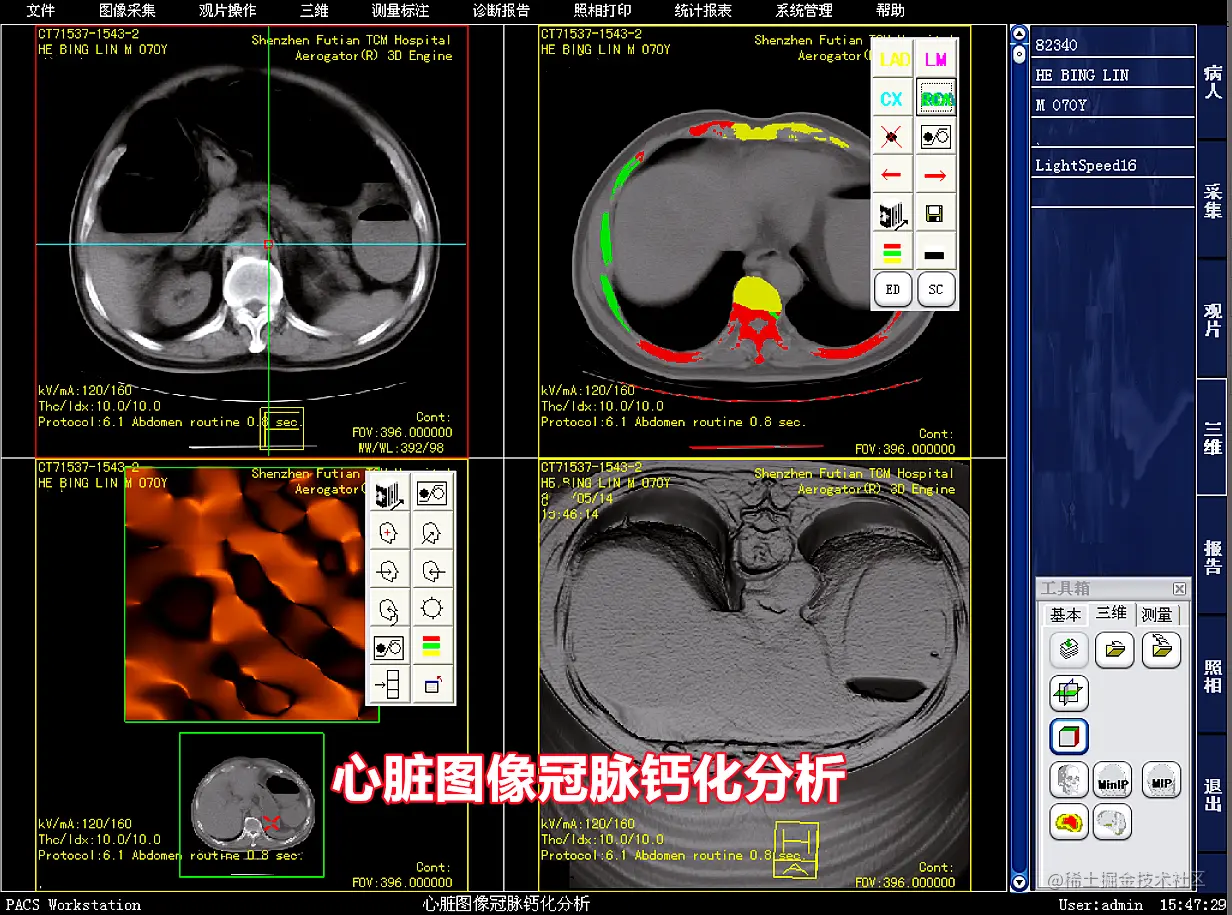Click the red X delete ROI icon
Image resolution: width=1232 pixels, height=915 pixels.
(893, 136)
